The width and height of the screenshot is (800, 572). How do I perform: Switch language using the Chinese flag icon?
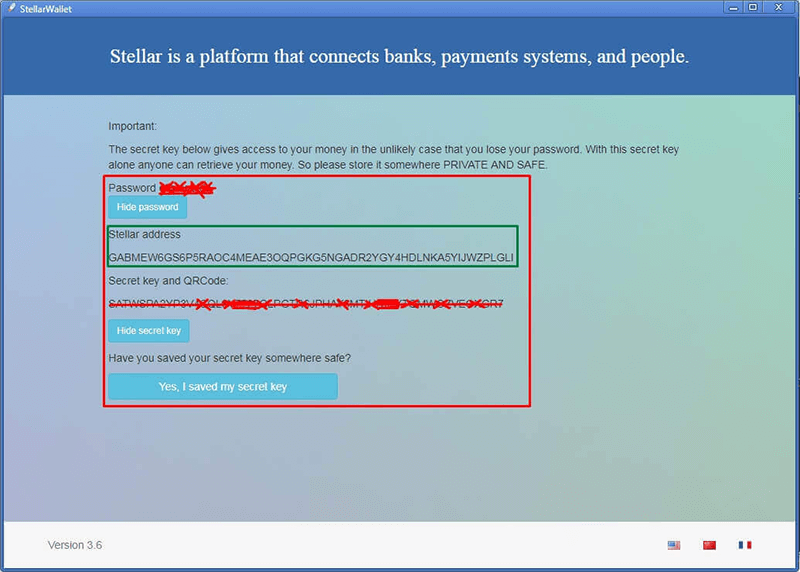[709, 545]
